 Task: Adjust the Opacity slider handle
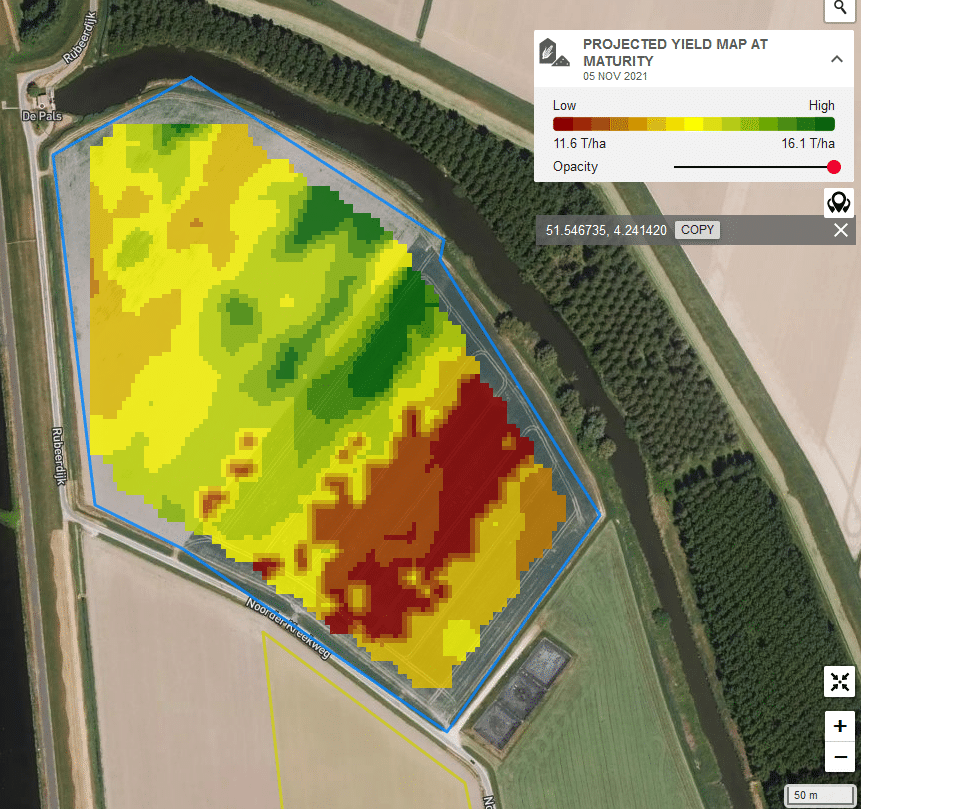(833, 167)
